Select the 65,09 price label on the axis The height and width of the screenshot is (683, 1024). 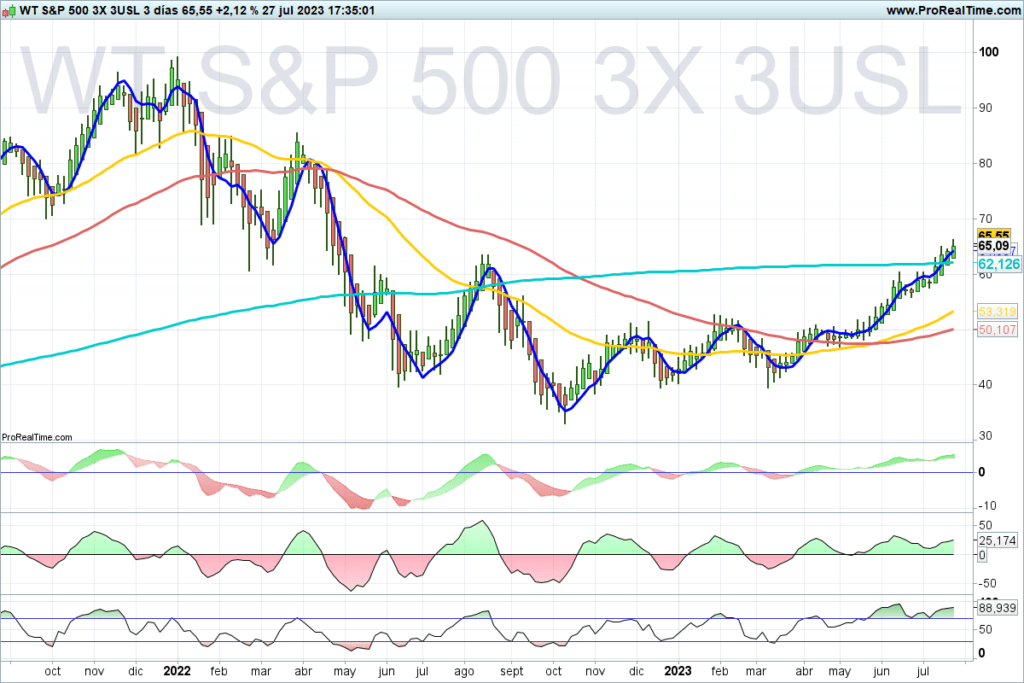[x=993, y=246]
